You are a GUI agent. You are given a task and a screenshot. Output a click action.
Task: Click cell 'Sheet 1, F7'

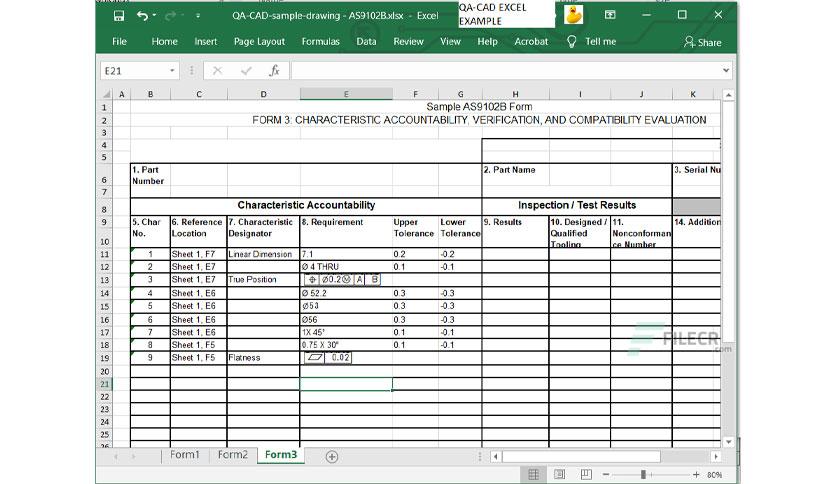click(198, 254)
